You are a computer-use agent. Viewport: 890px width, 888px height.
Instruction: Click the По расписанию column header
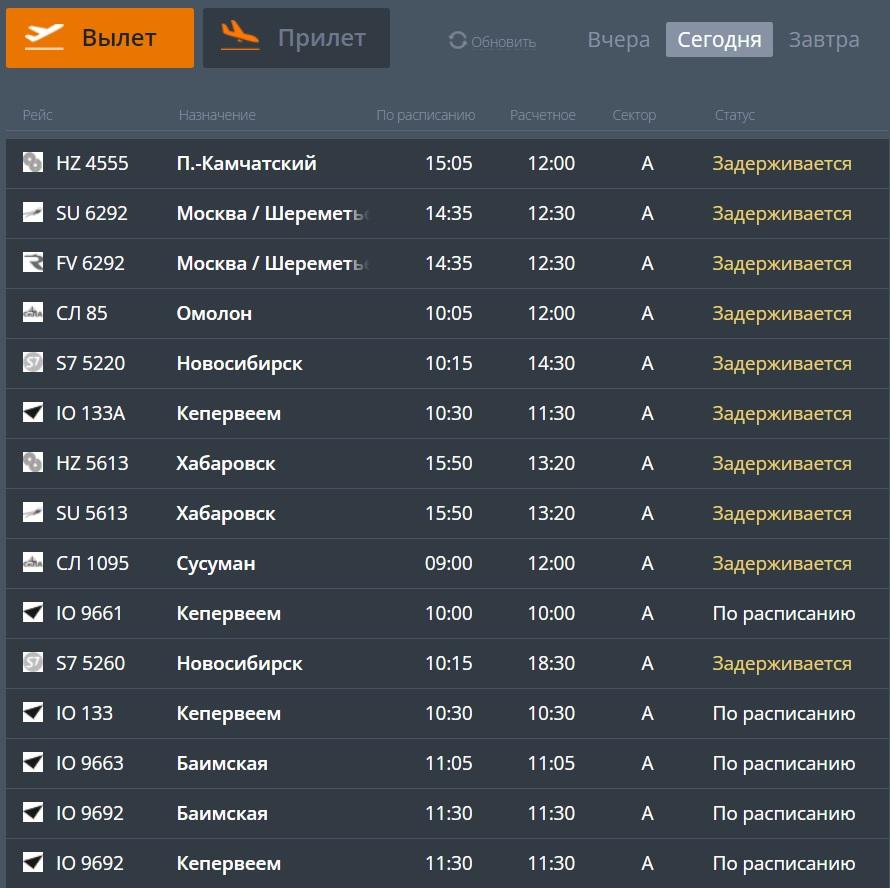tap(425, 115)
